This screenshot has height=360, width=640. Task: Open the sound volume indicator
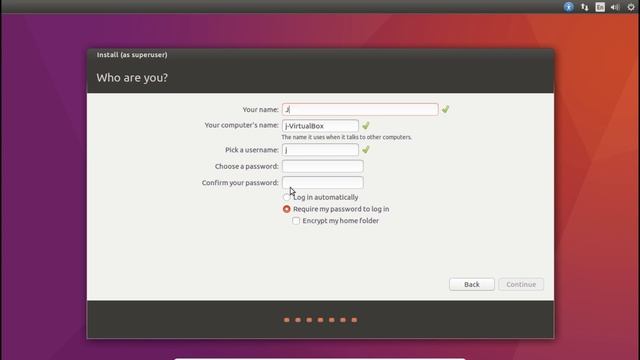coord(615,7)
